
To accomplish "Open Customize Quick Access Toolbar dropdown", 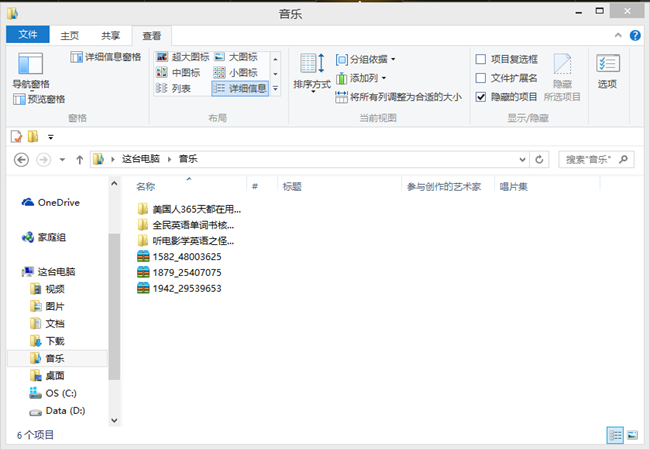I will pyautogui.click(x=51, y=137).
